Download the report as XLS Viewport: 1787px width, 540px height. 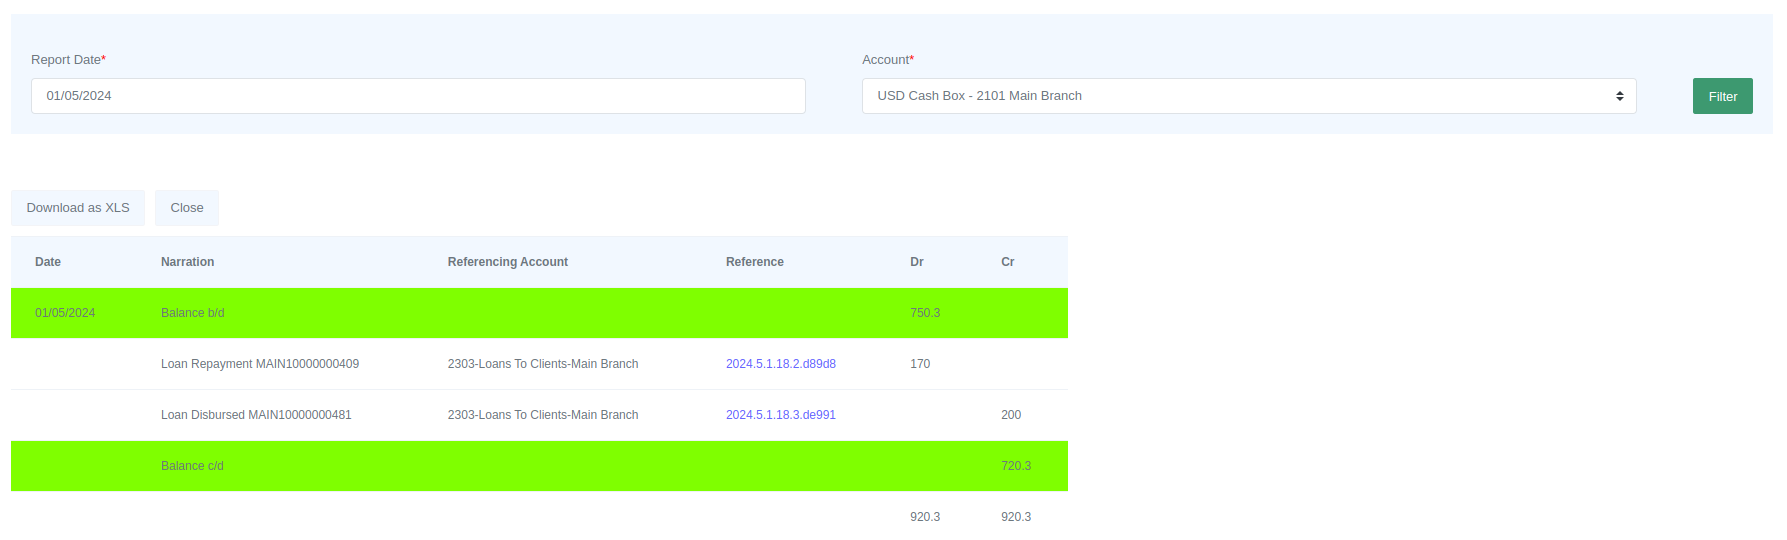click(x=78, y=208)
